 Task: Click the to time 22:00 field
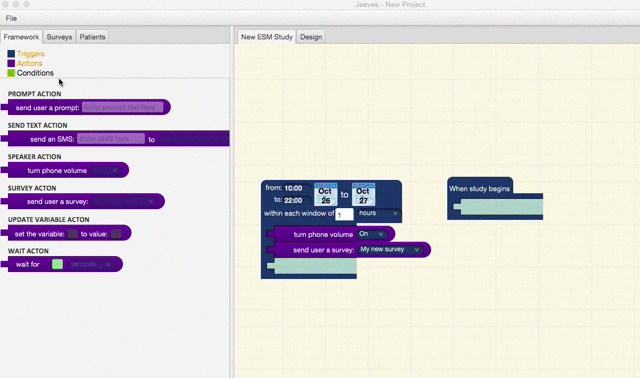point(297,200)
